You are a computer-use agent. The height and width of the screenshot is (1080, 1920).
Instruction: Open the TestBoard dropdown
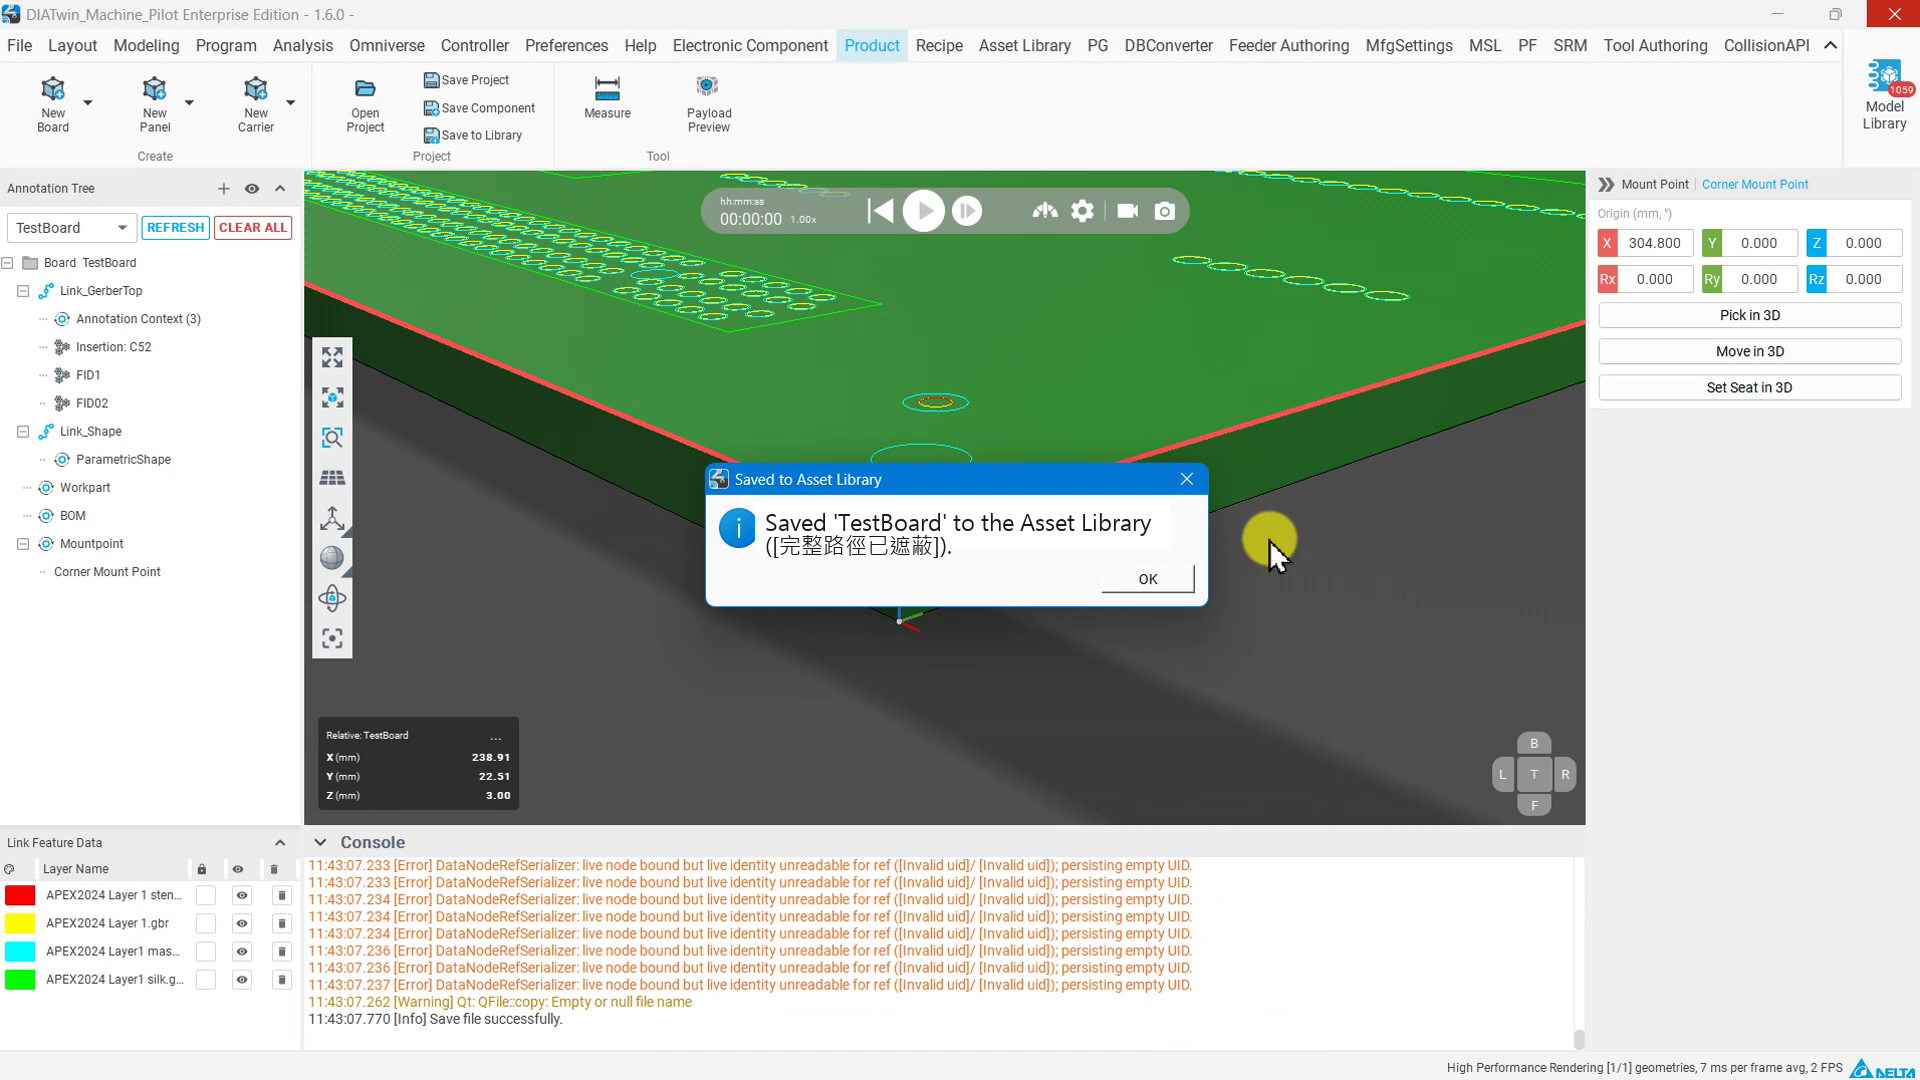click(71, 228)
